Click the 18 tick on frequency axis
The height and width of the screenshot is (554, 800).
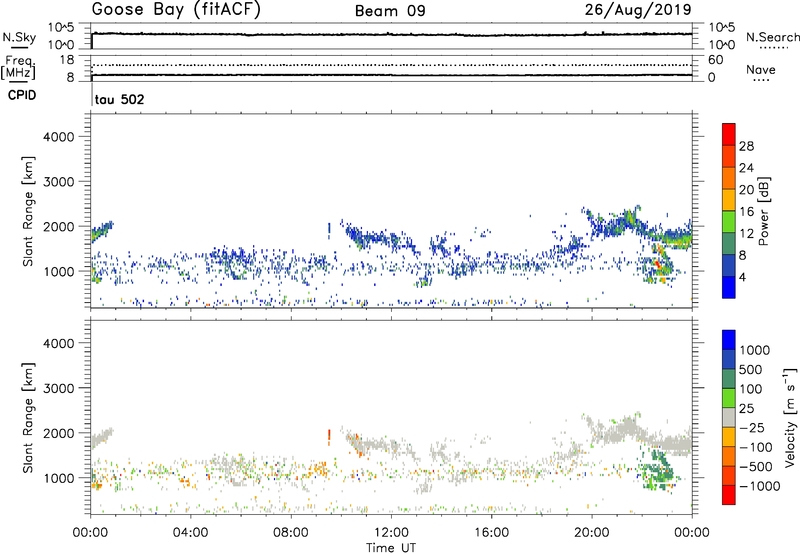click(x=67, y=60)
